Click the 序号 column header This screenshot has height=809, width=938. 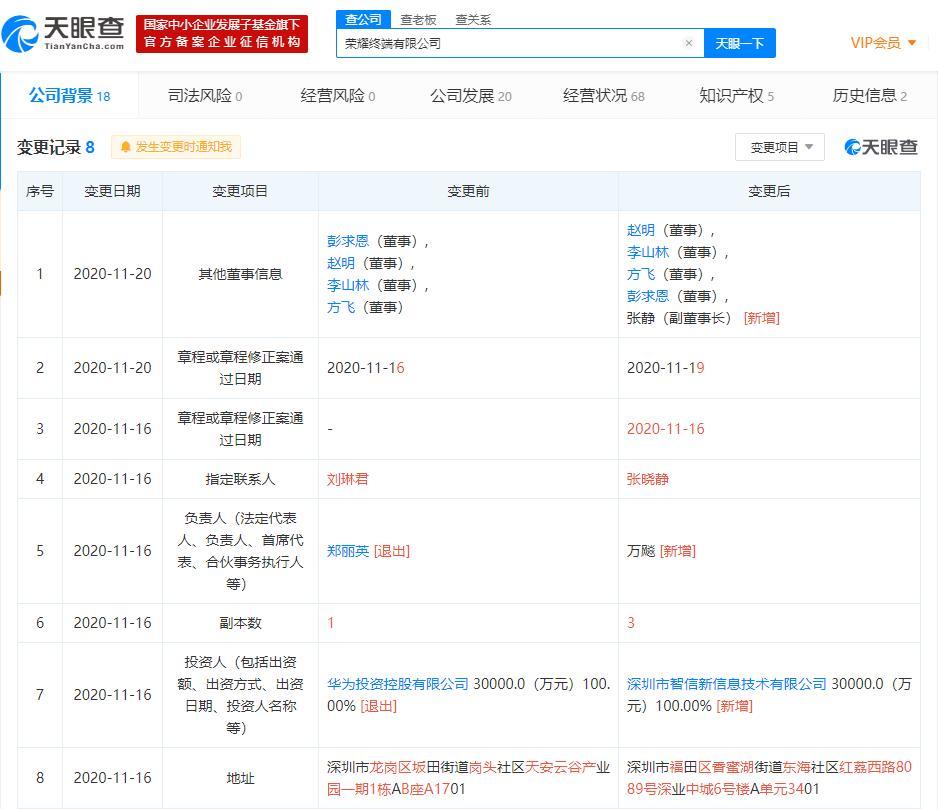point(39,191)
